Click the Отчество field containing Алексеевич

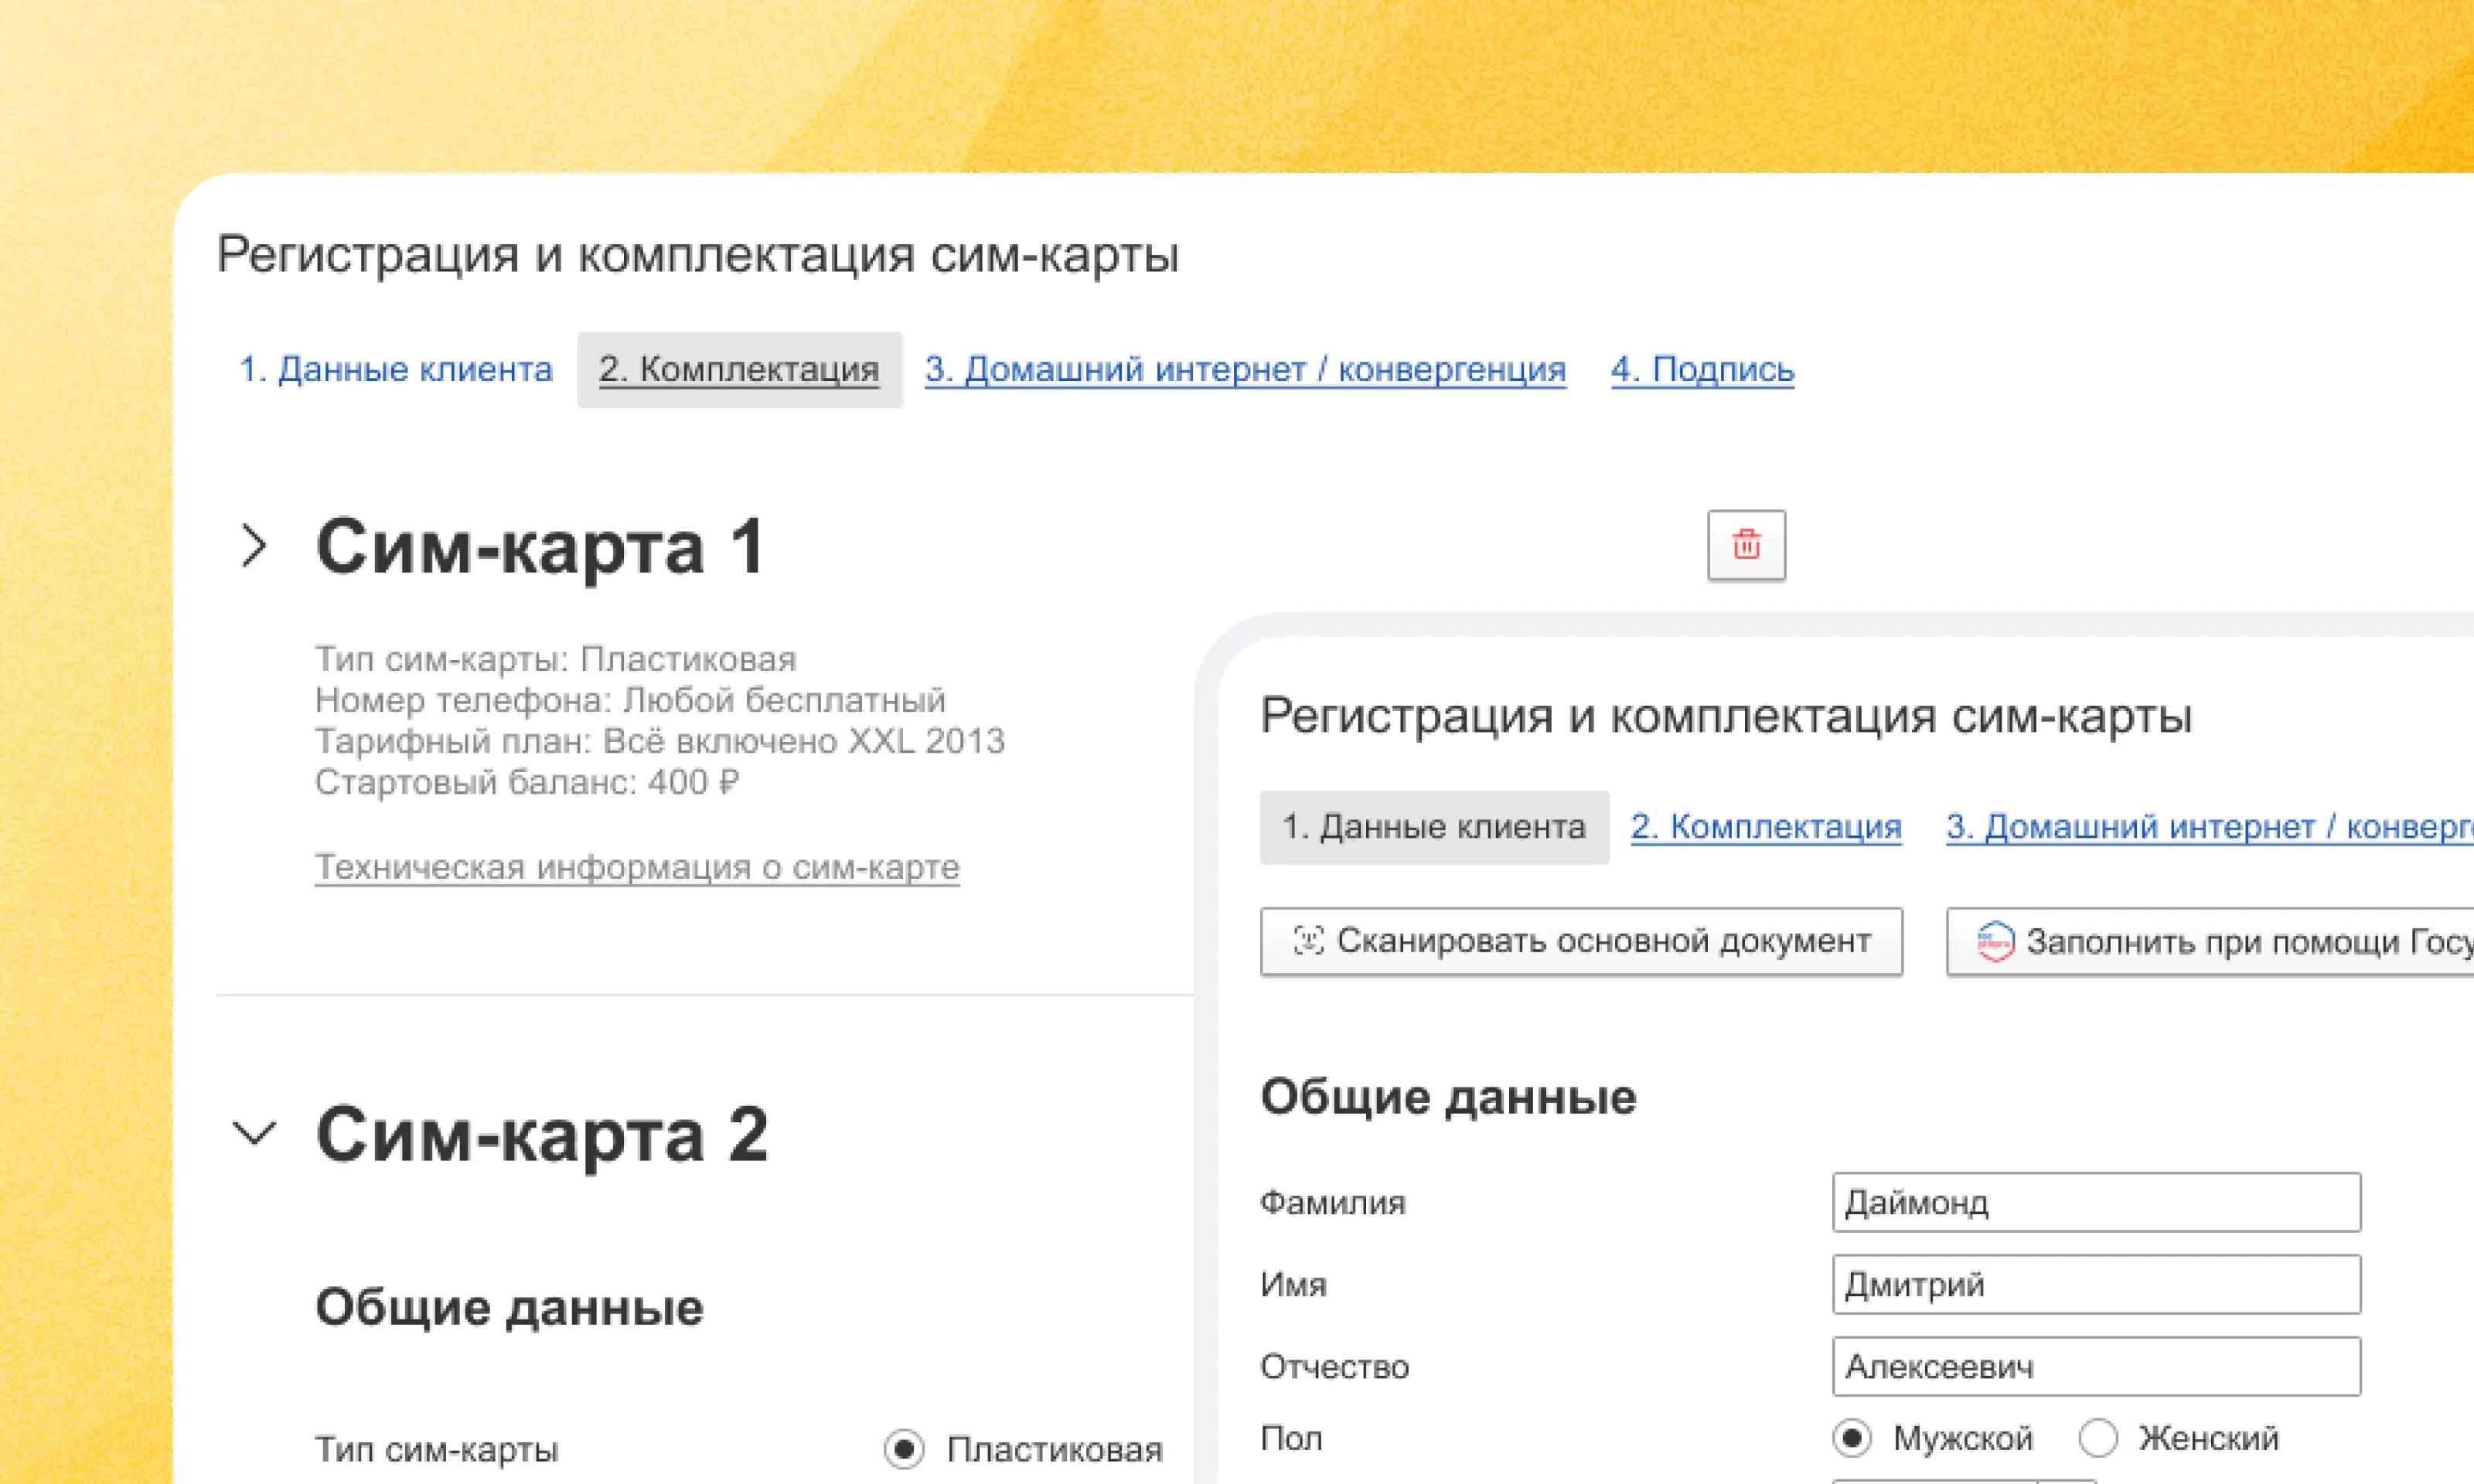click(2096, 1366)
